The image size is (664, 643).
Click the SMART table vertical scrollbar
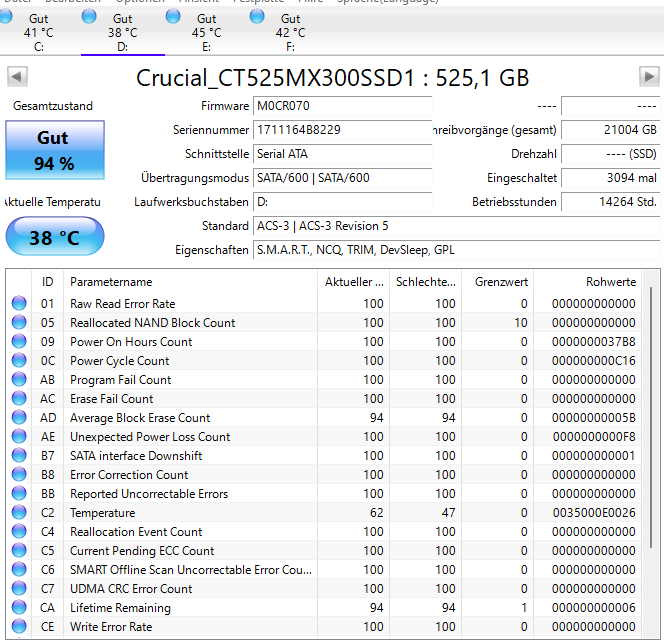point(651,417)
